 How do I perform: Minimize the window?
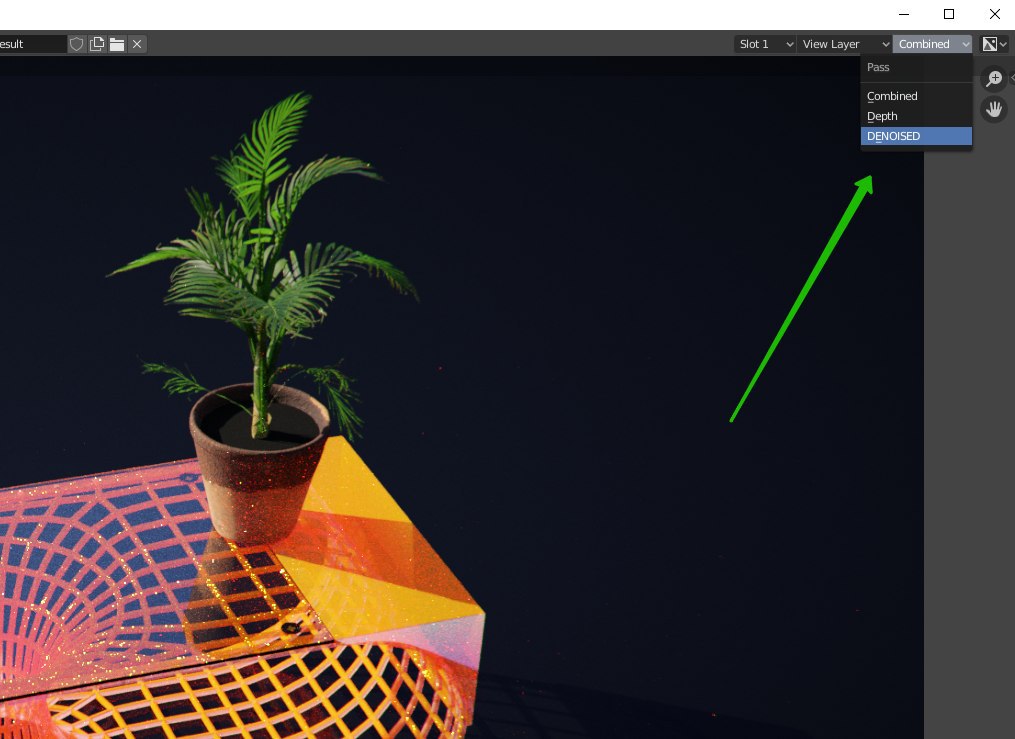[904, 14]
